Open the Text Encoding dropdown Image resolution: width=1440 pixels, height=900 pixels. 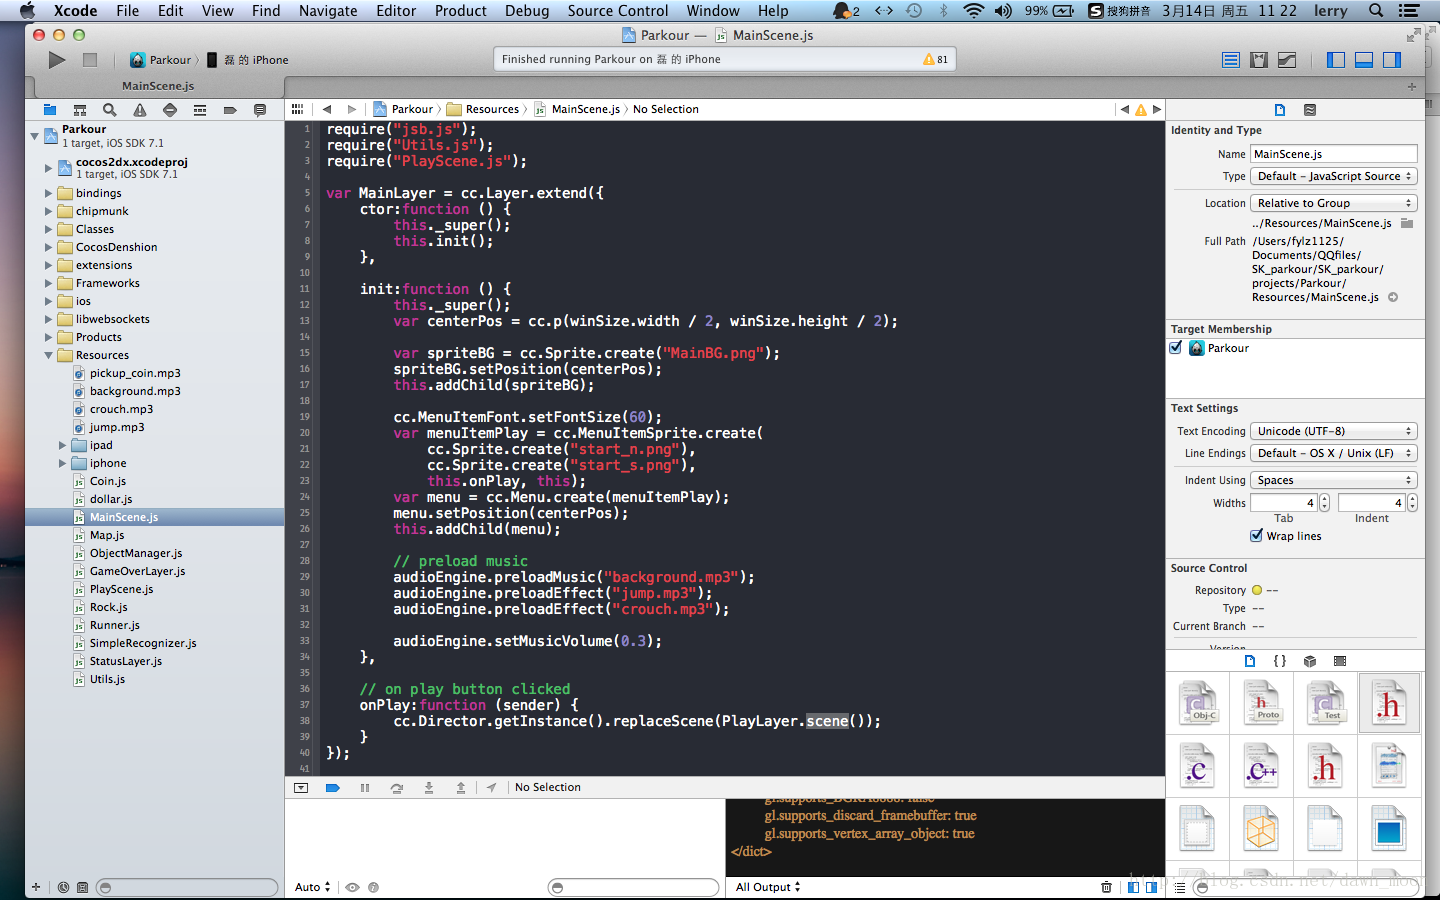[x=1334, y=431]
